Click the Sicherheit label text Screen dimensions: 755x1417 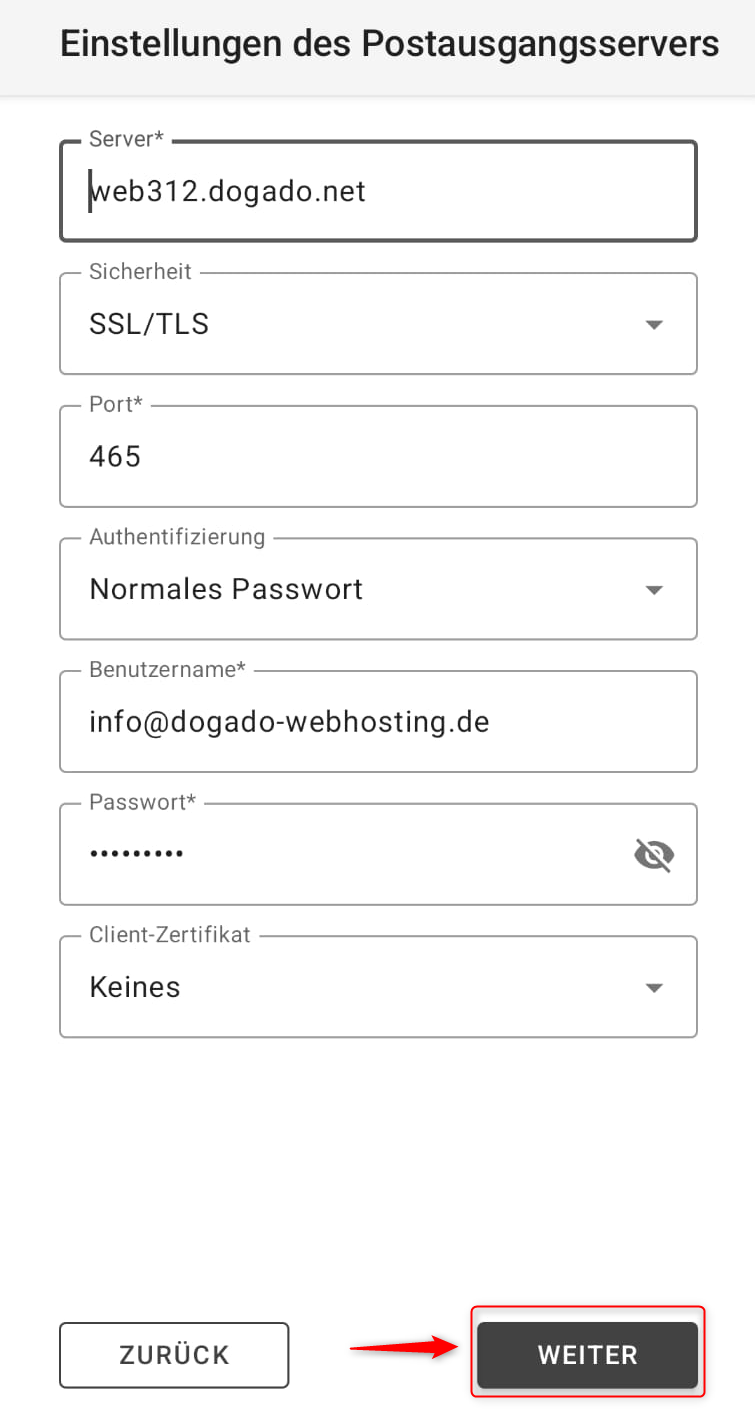point(141,272)
